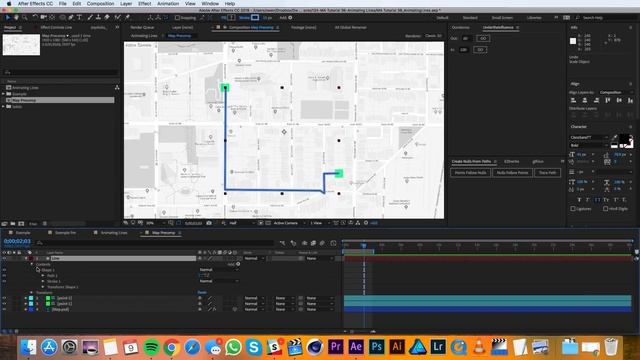Hide the [point 2] layer
This screenshot has height=360, width=640.
coord(4,298)
